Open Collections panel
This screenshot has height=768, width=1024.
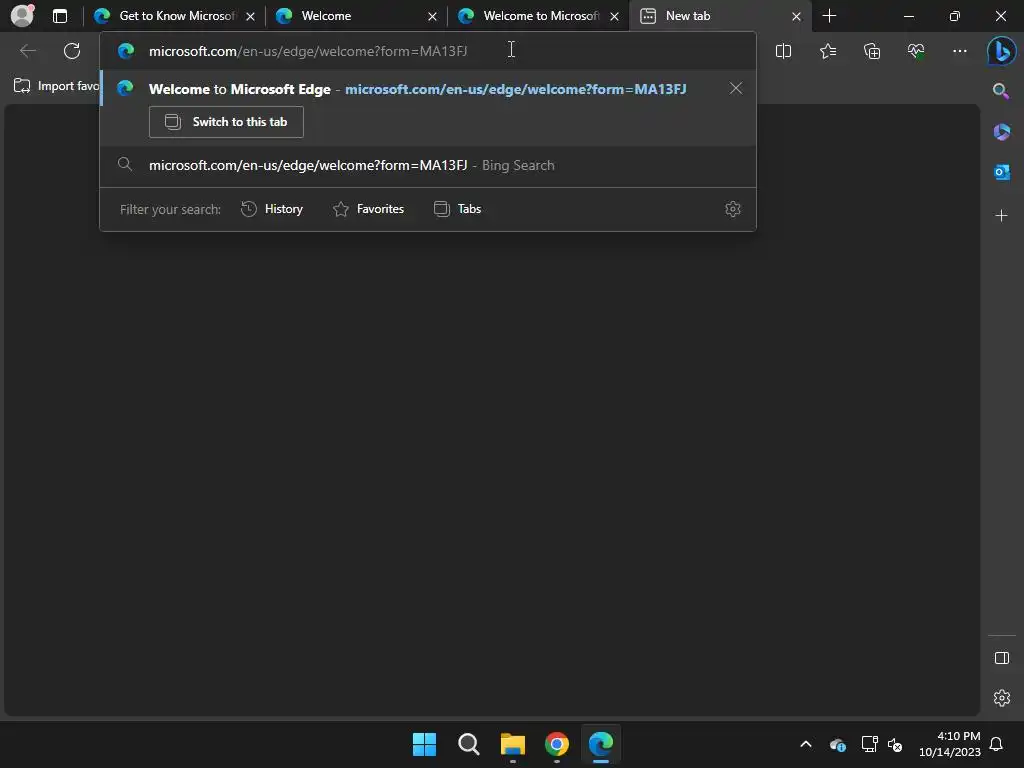872,51
